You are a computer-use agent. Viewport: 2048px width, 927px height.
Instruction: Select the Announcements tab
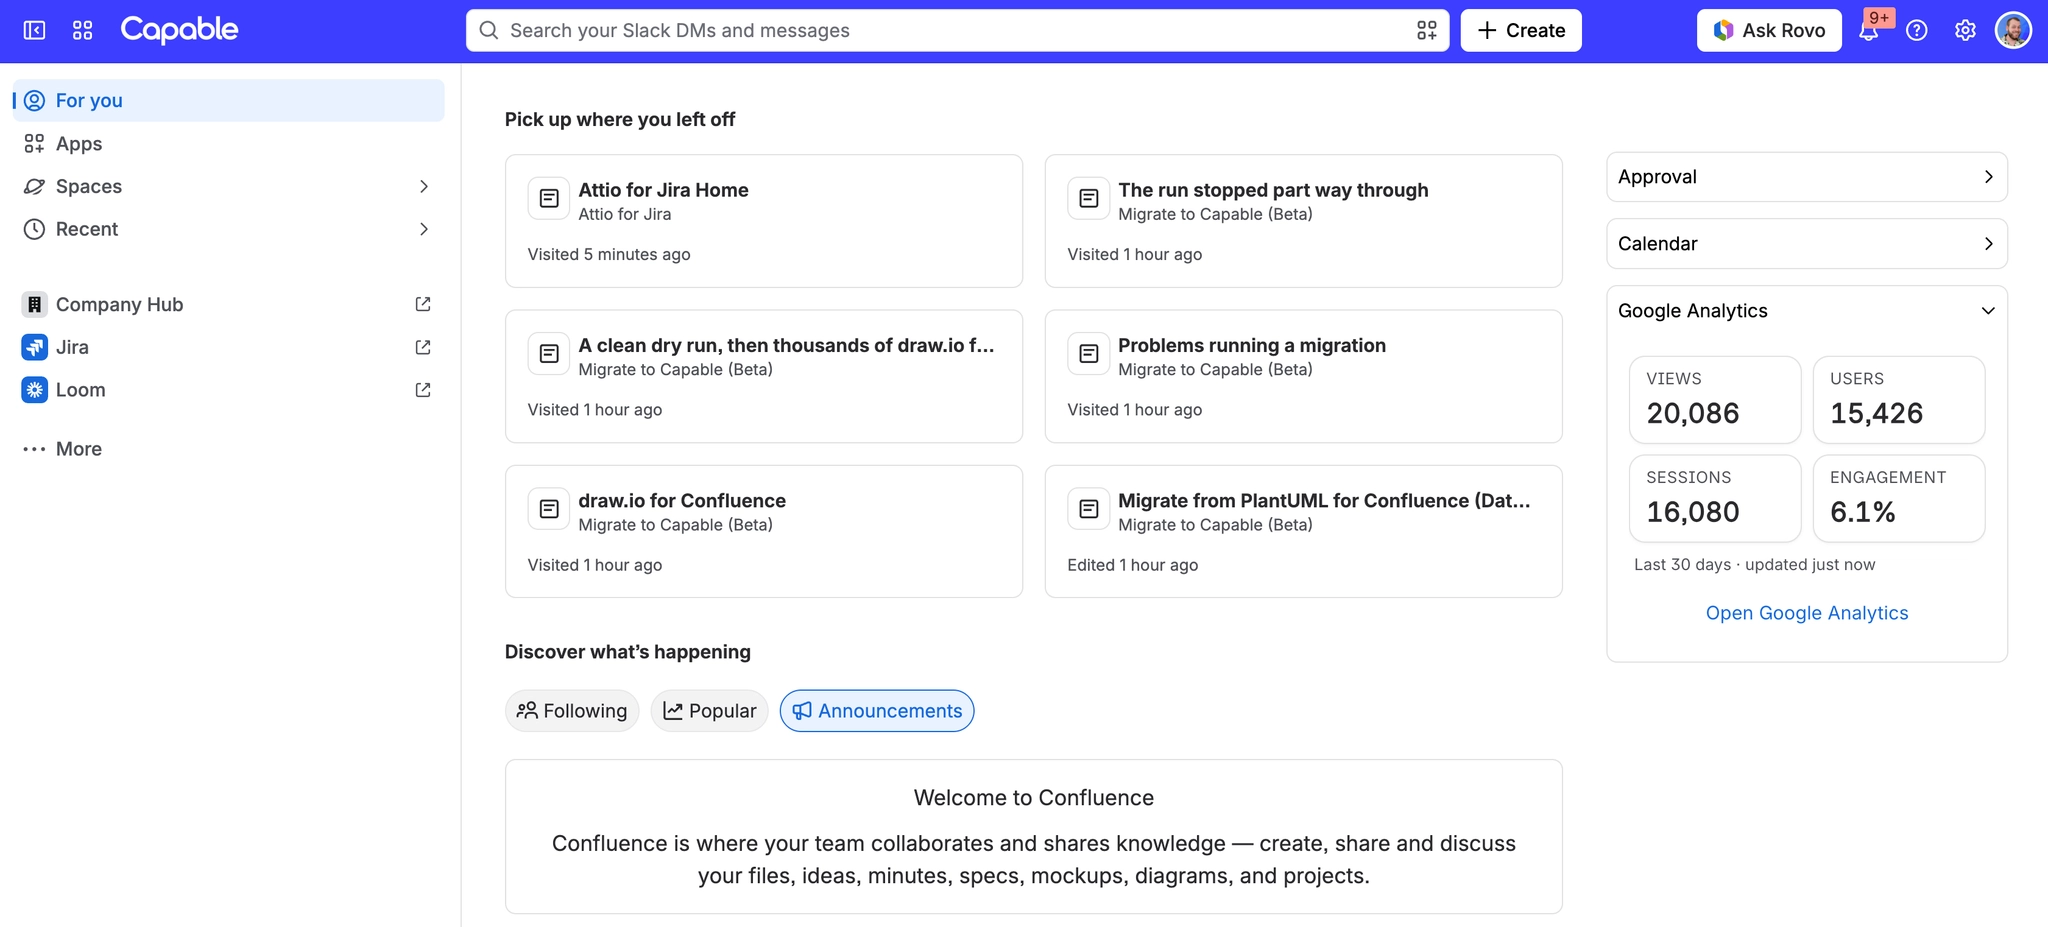[x=877, y=711]
